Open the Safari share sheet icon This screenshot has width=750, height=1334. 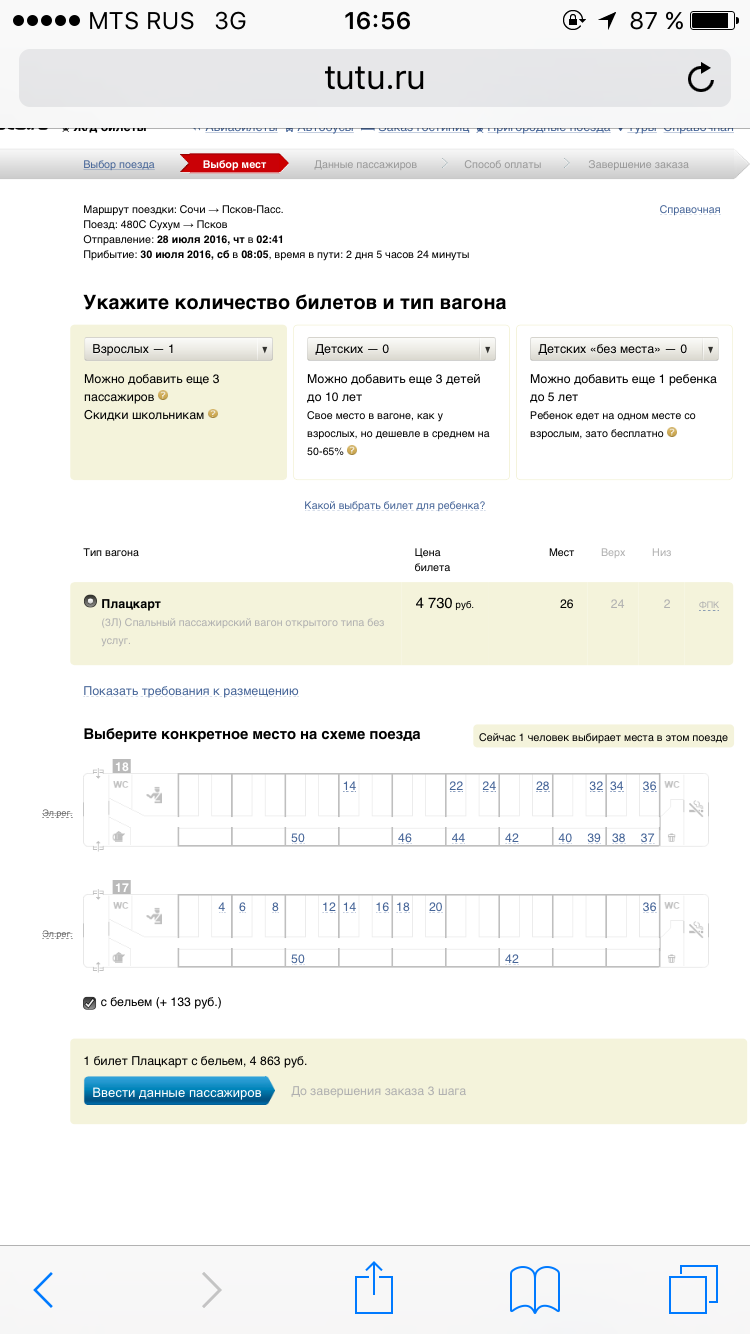click(374, 1288)
